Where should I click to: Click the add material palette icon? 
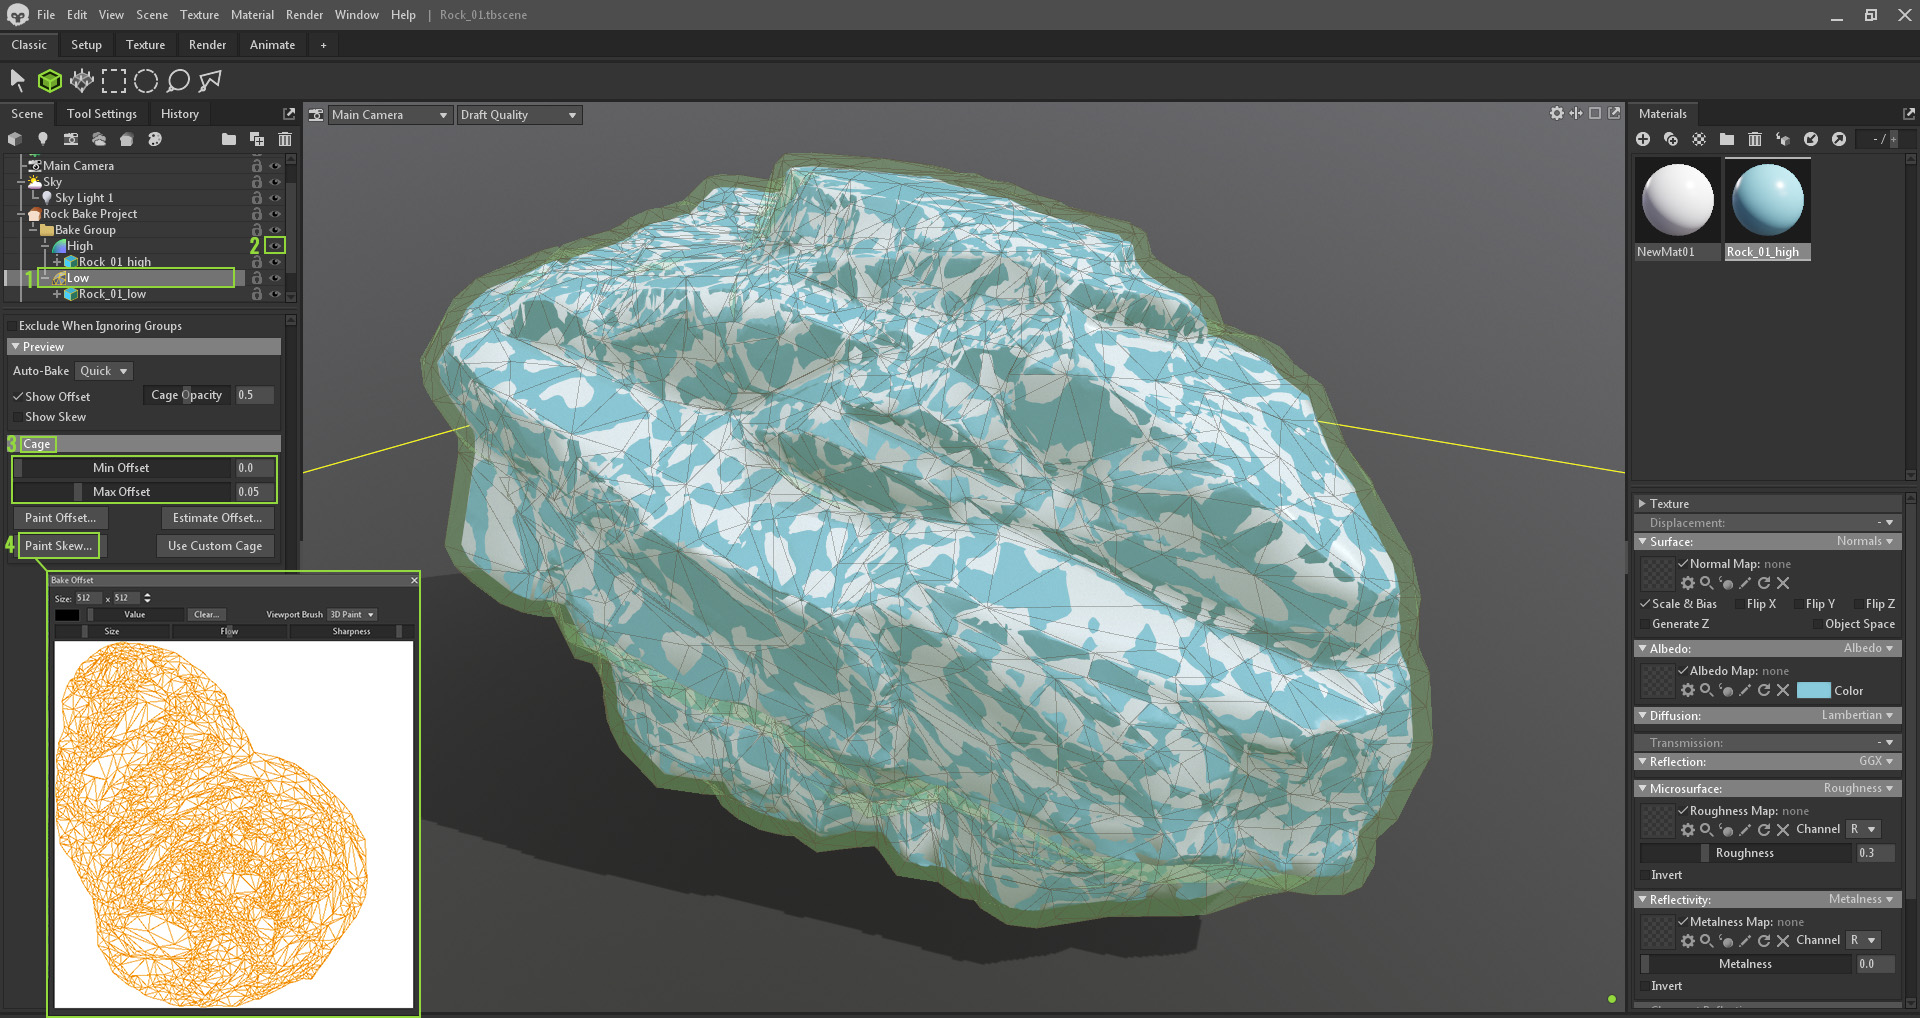(155, 139)
